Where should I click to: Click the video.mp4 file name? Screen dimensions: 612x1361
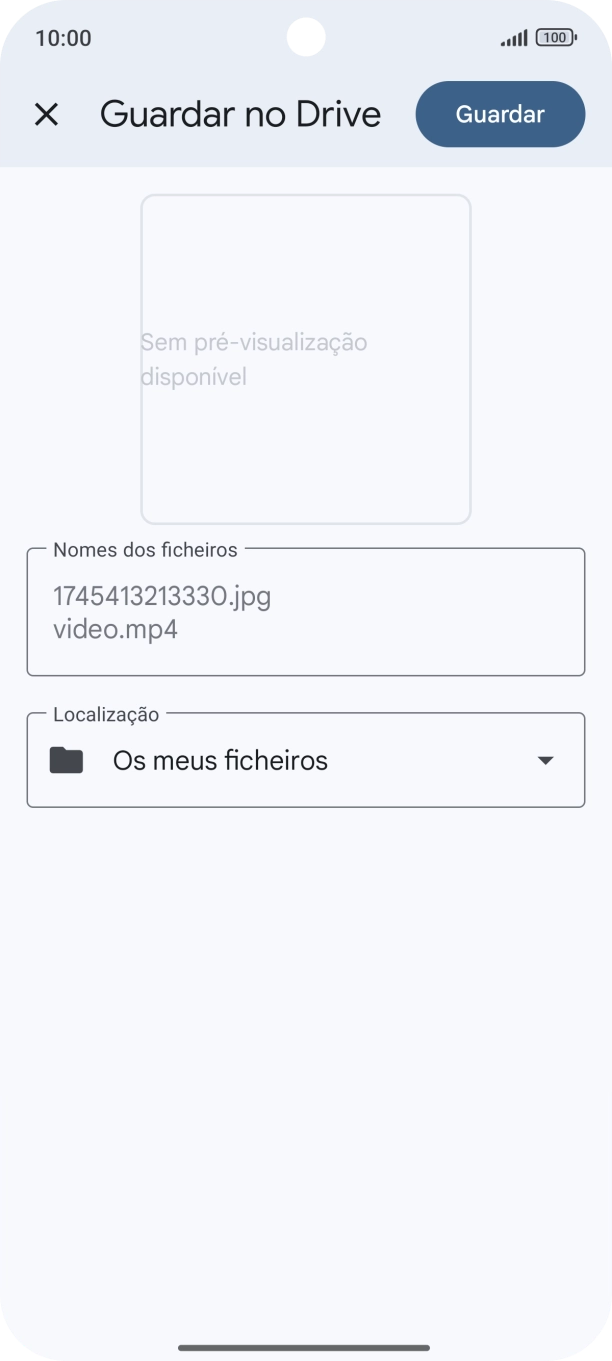[x=115, y=630]
